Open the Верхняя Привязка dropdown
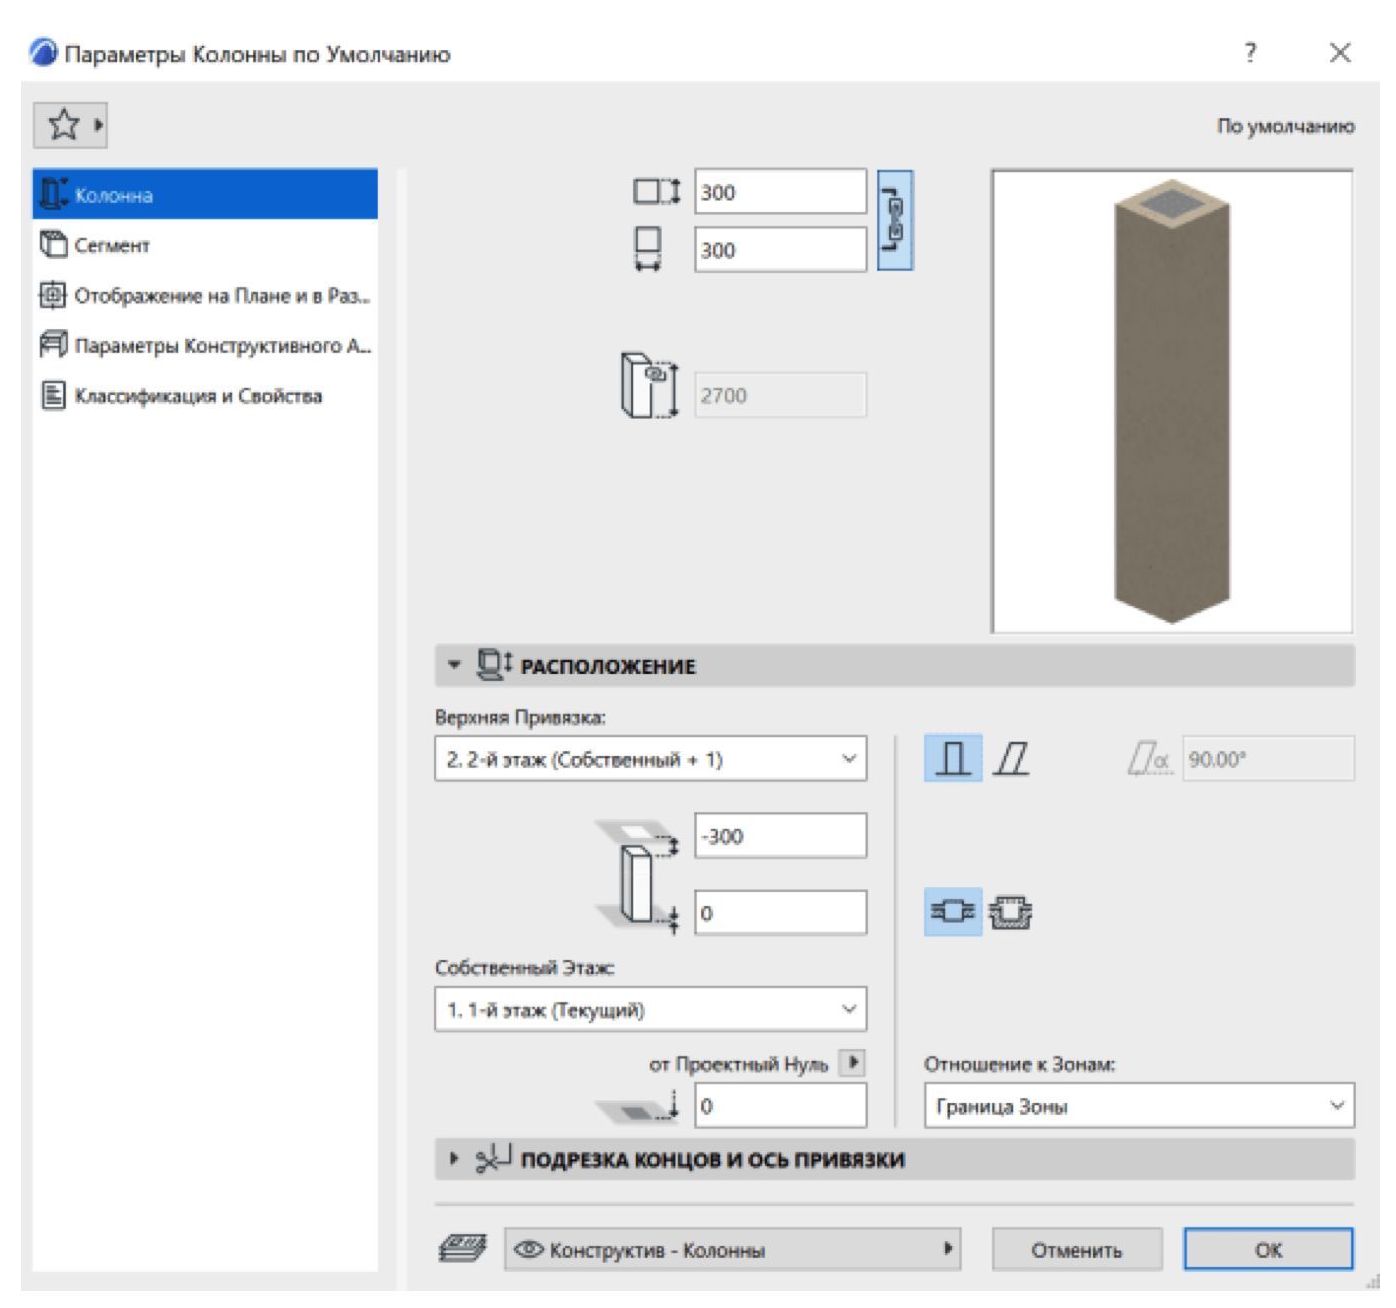 (x=650, y=759)
